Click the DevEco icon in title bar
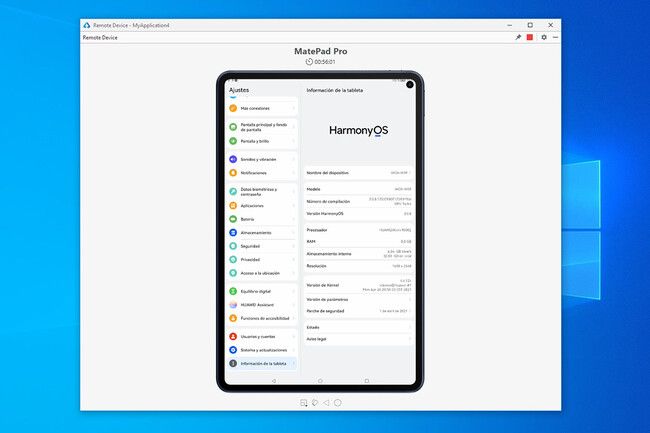The image size is (650, 433). [87, 25]
